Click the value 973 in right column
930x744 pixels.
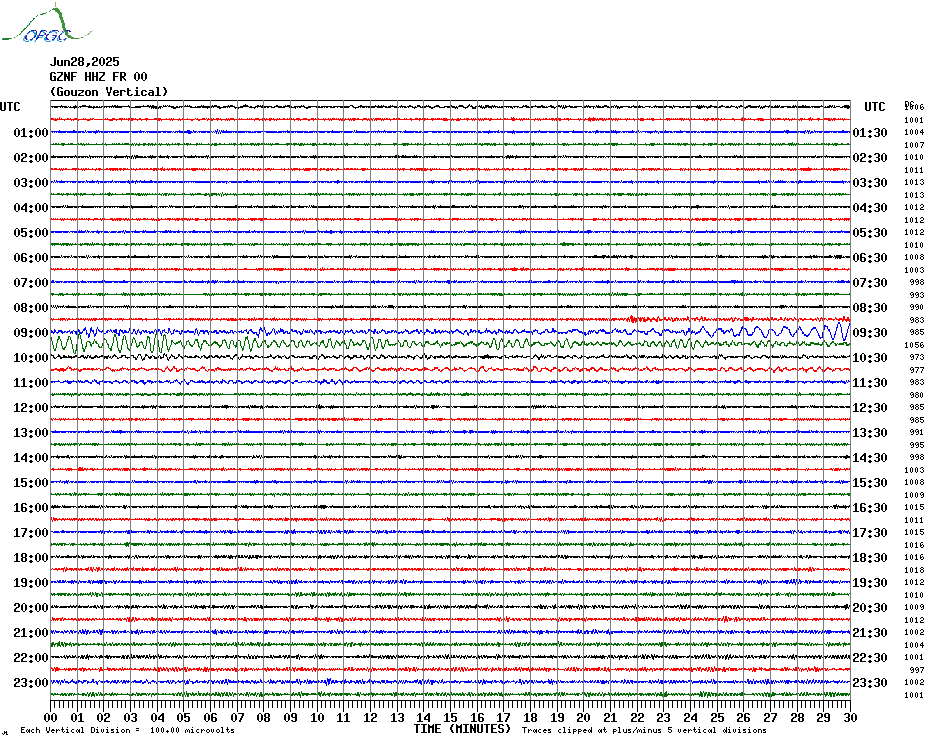[917, 357]
